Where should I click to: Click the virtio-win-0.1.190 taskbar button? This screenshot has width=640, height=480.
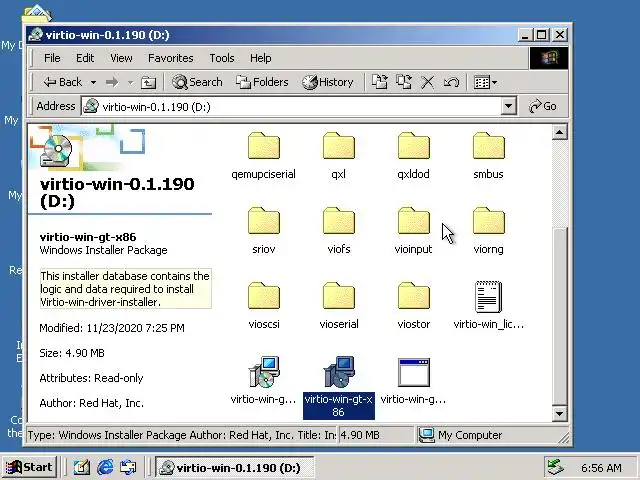(234, 467)
